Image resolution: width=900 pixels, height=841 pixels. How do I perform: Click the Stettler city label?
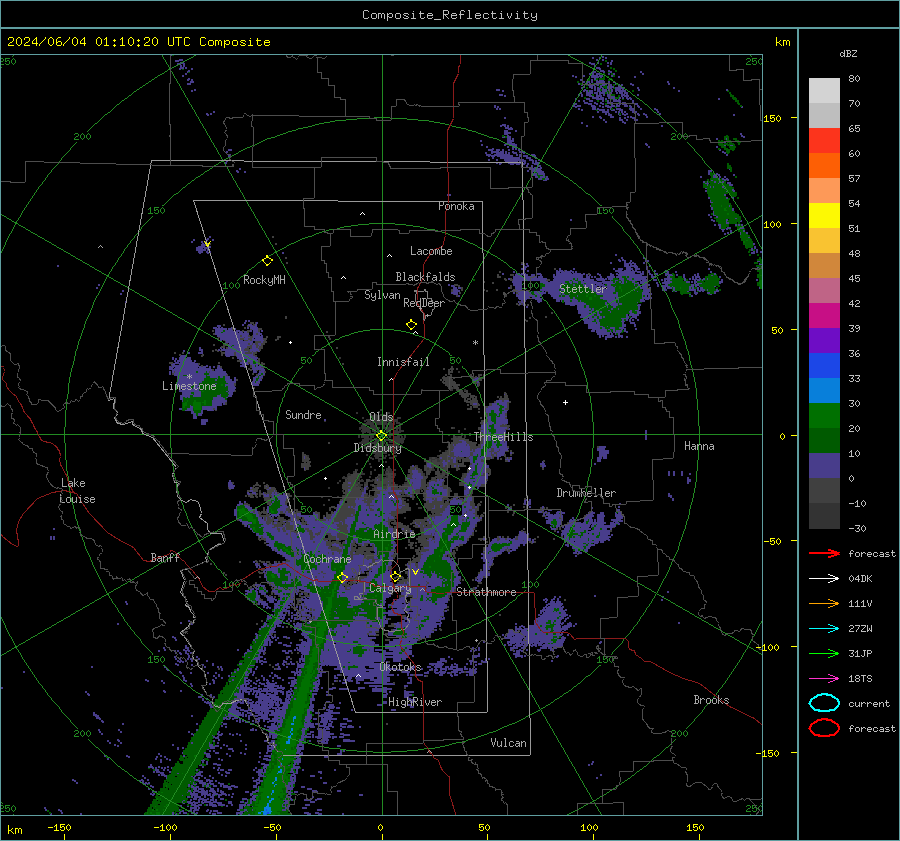pos(583,289)
